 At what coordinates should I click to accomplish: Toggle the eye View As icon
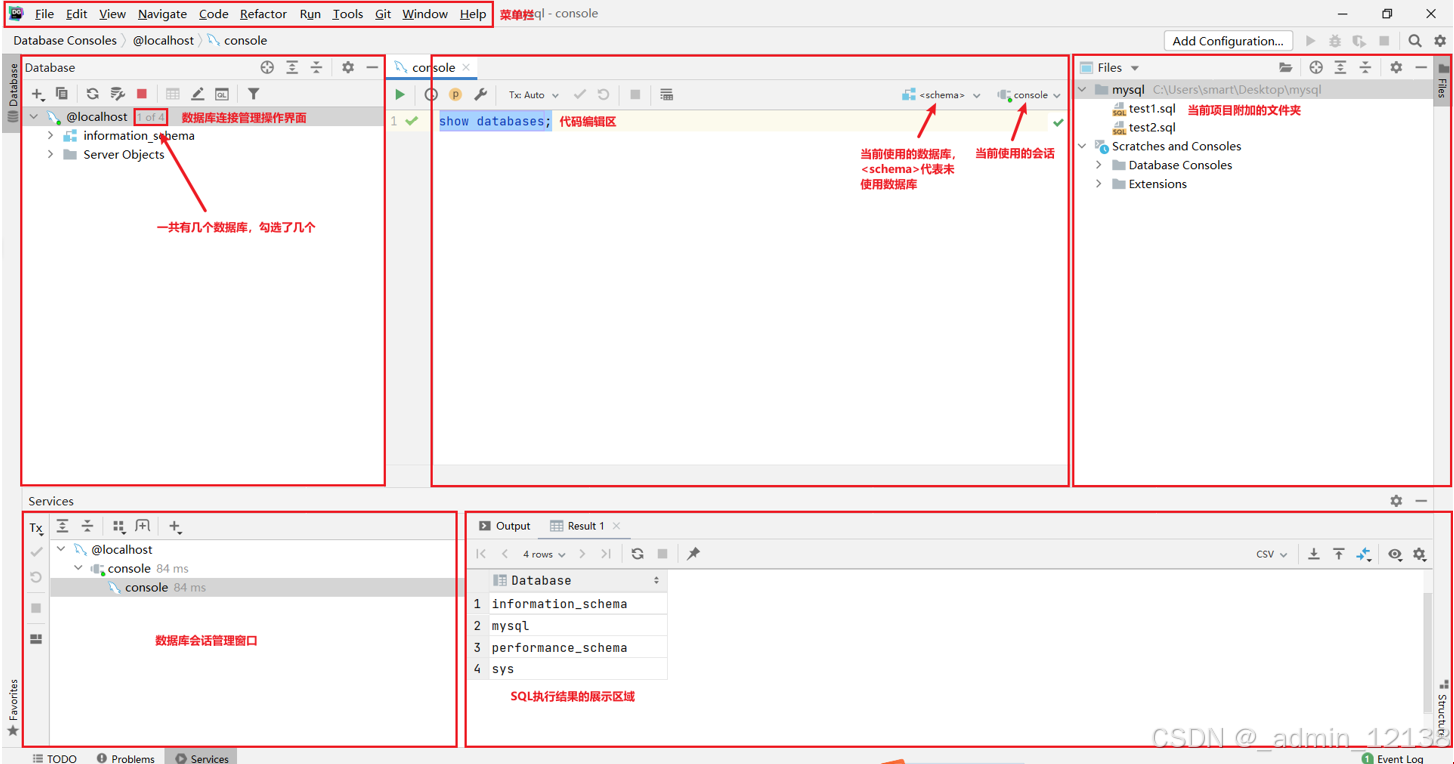[1395, 554]
